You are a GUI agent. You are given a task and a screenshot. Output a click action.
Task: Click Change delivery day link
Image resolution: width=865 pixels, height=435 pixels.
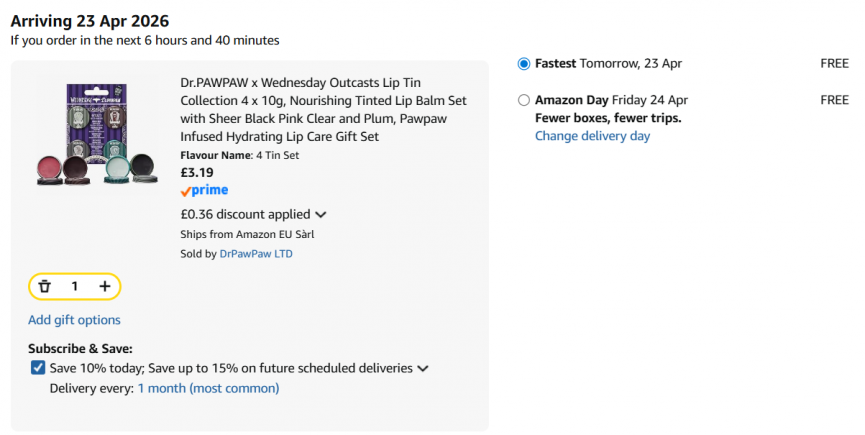coord(592,136)
